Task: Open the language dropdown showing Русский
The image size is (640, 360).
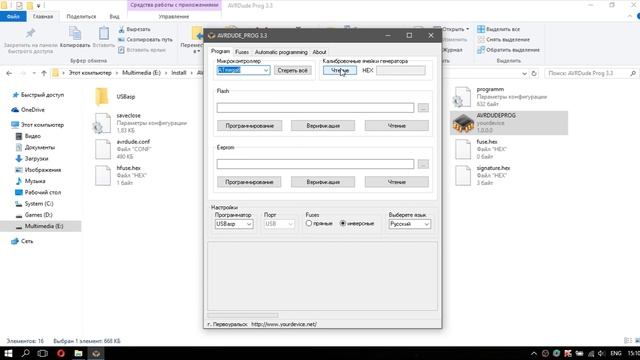Action: [409, 224]
